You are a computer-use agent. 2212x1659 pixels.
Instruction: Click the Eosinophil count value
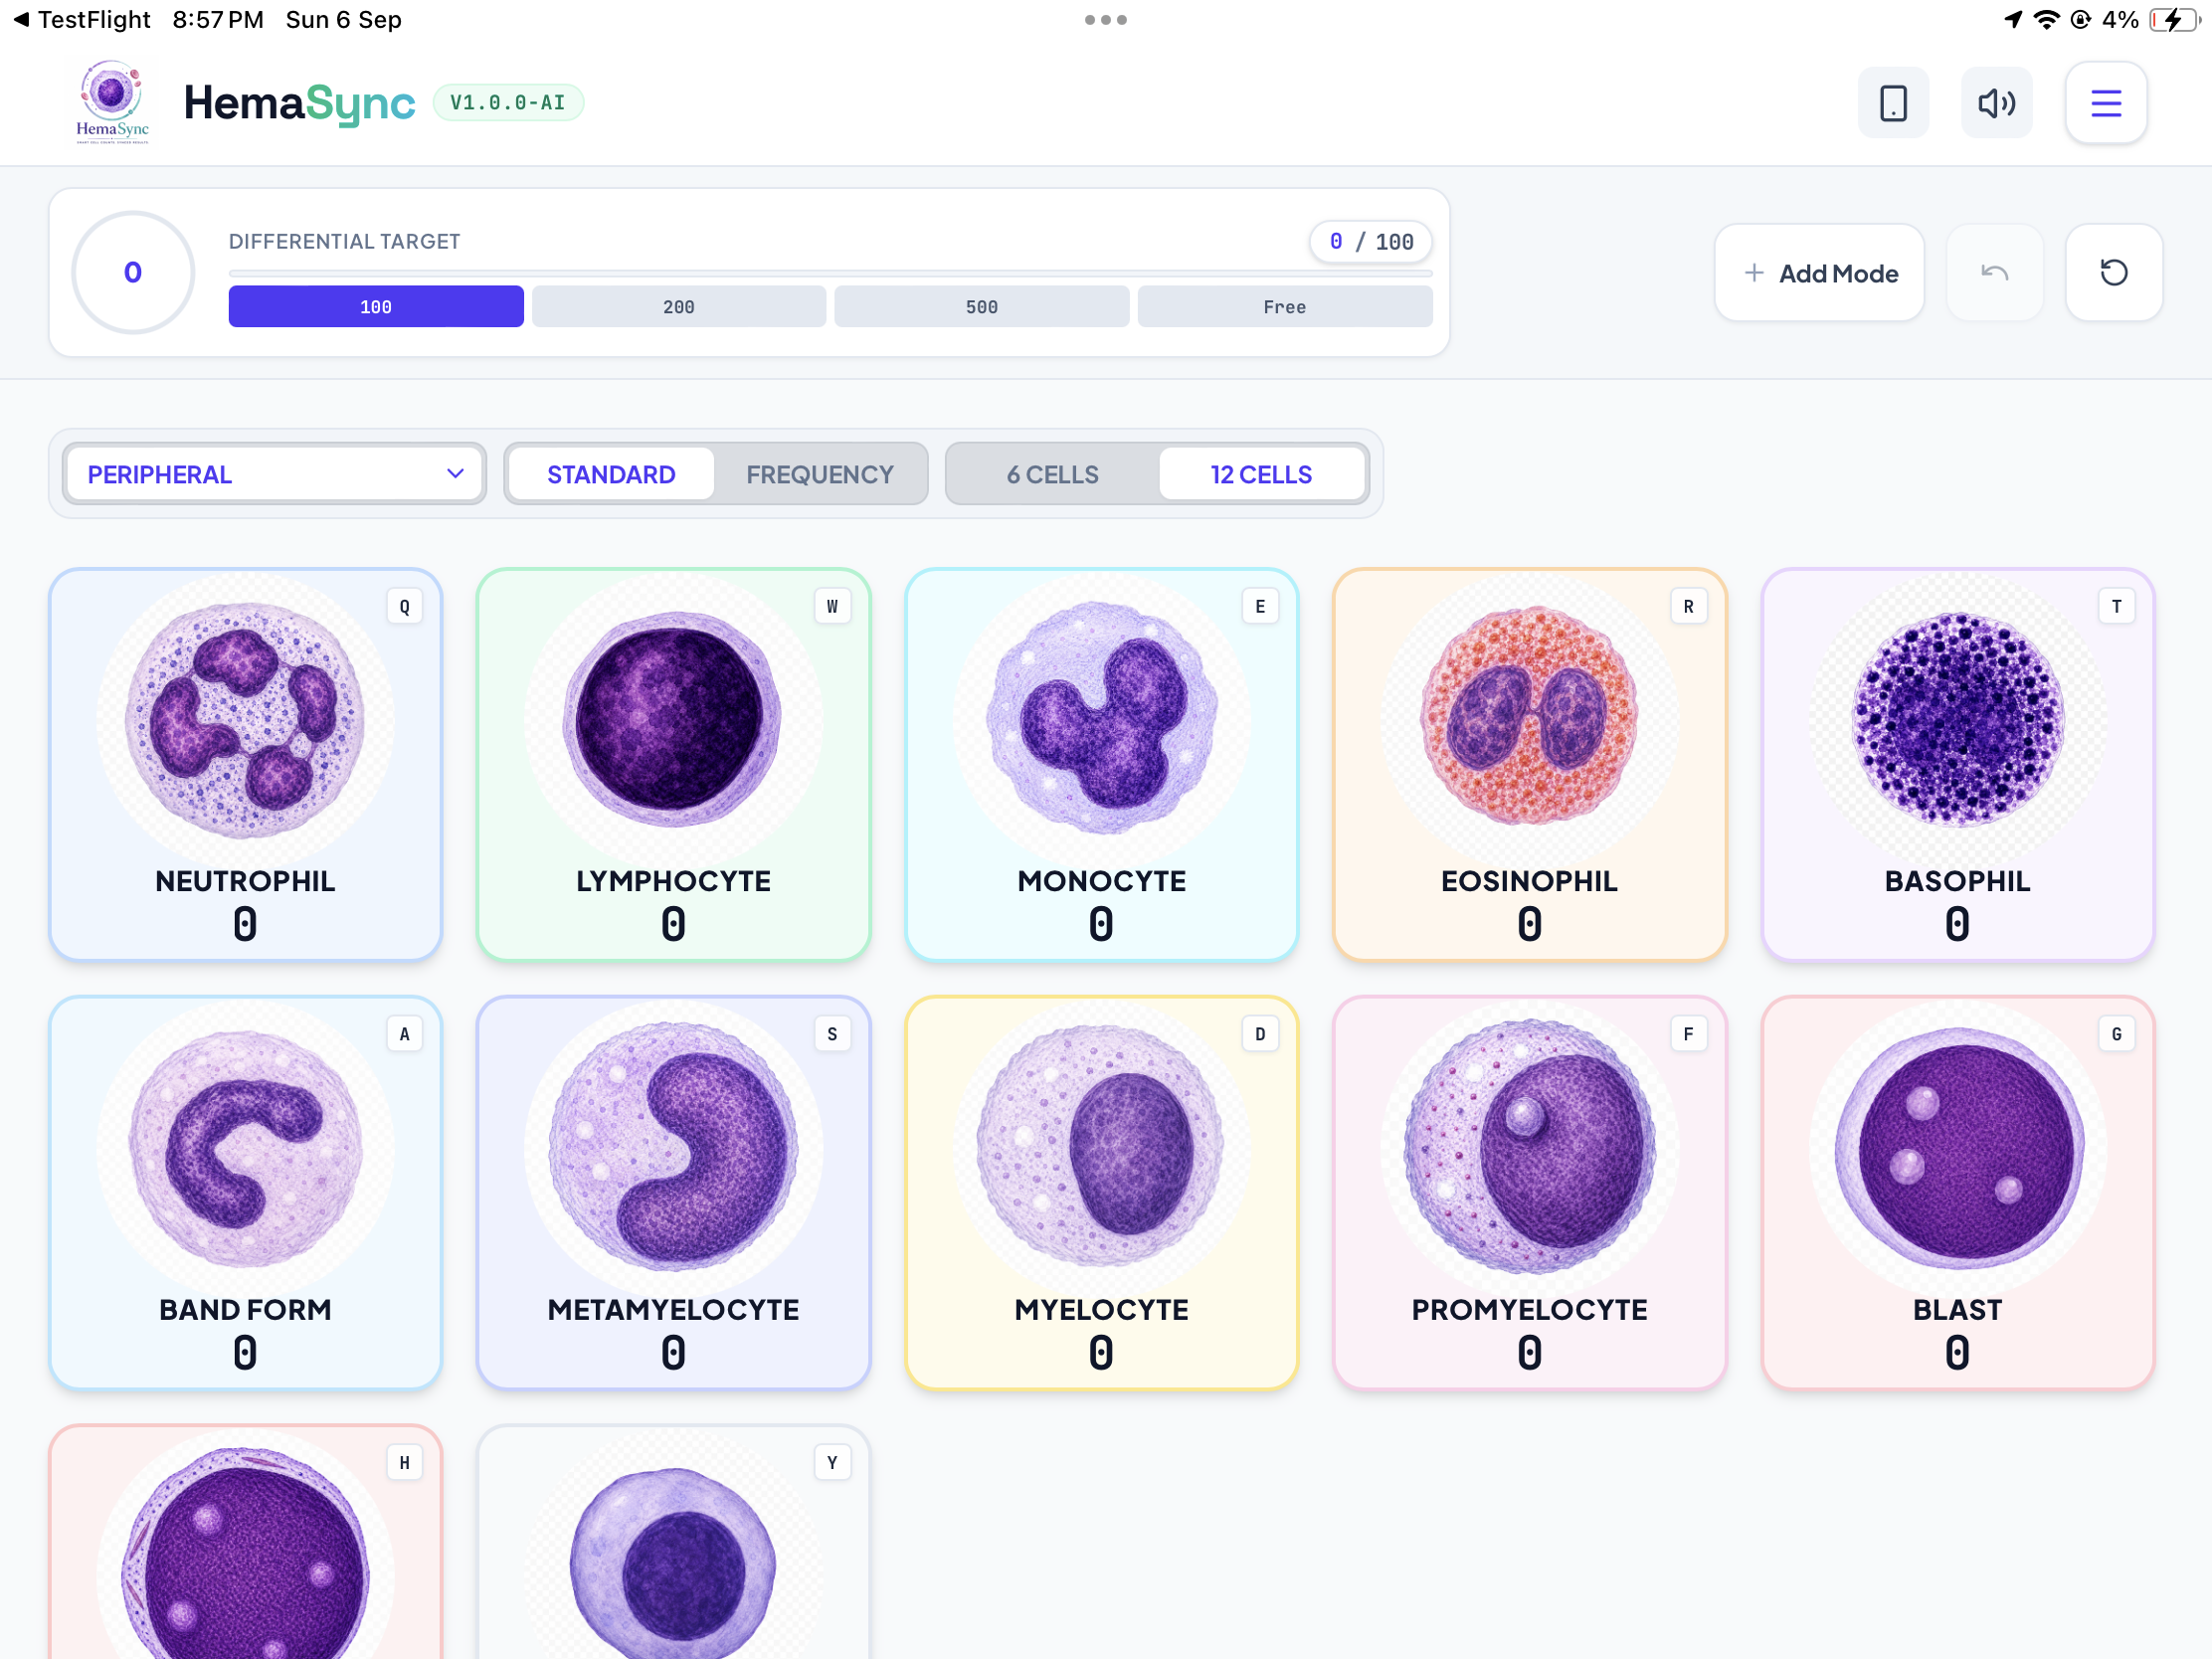[x=1529, y=924]
